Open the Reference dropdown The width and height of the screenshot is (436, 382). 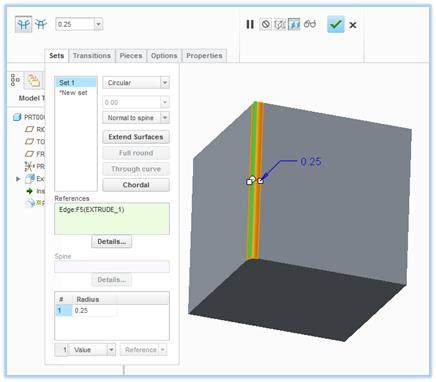[163, 350]
